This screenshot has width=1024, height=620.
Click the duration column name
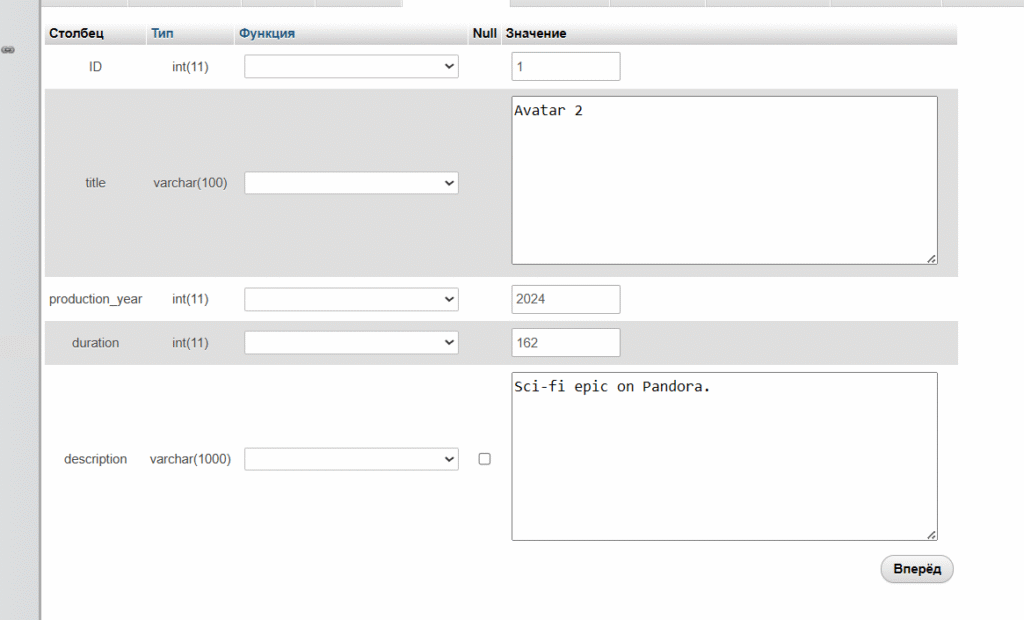click(95, 343)
